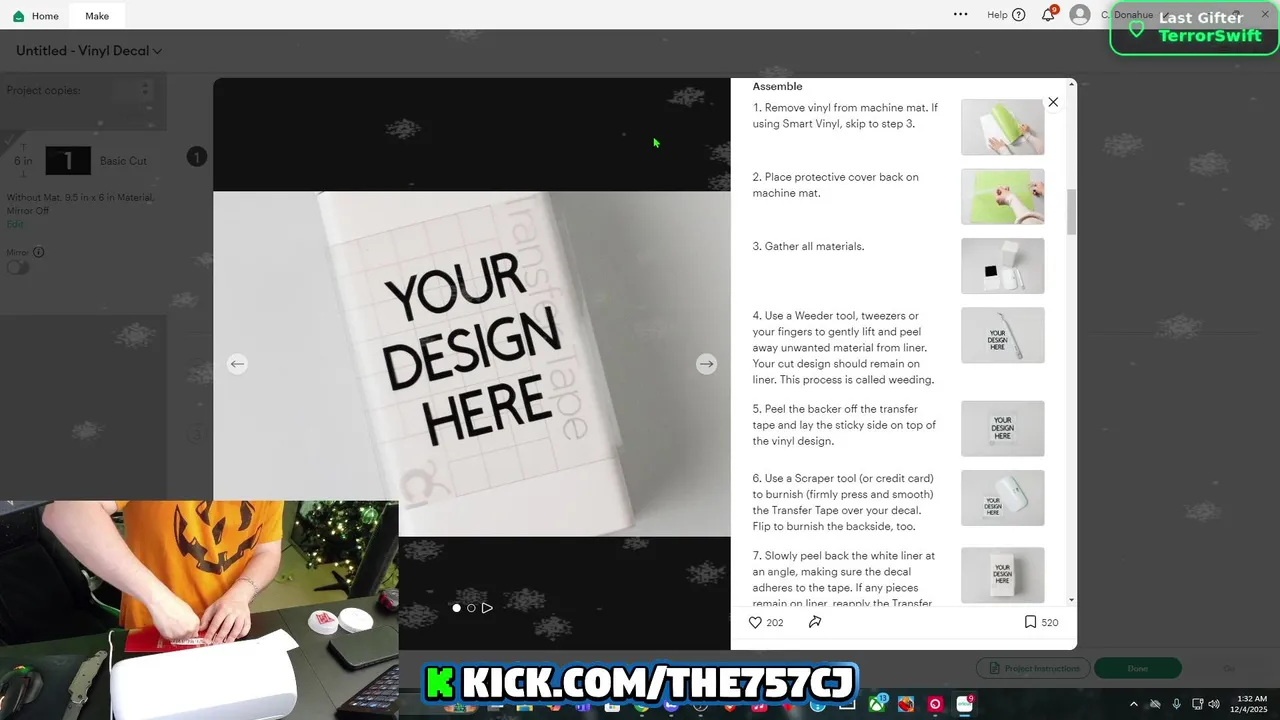Open step 6 scraper tool thumbnail
Image resolution: width=1280 pixels, height=720 pixels.
tap(1003, 498)
